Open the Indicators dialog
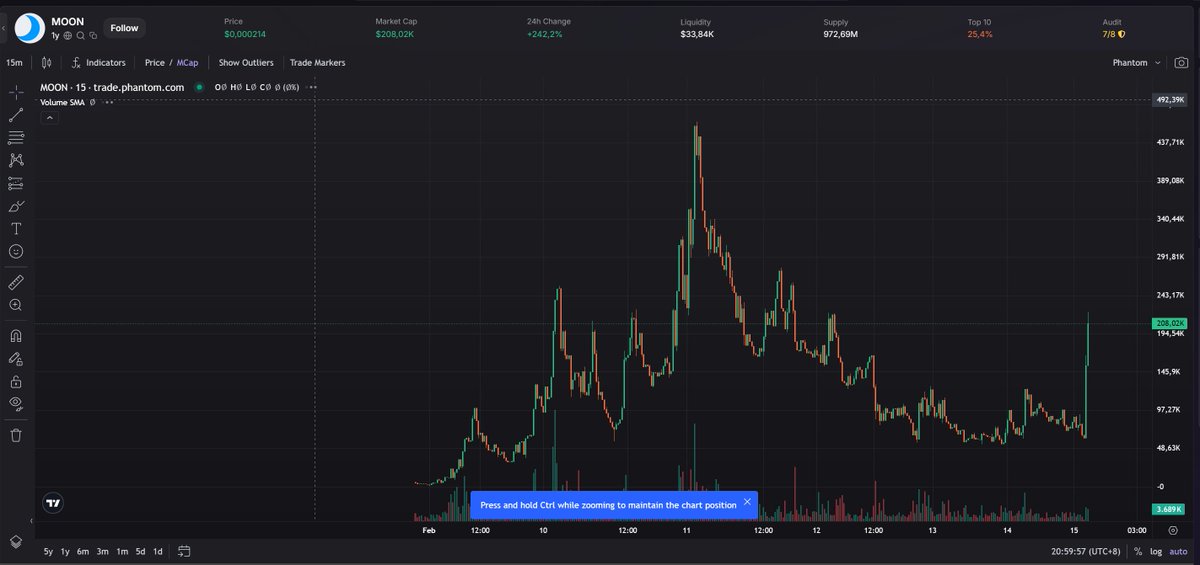1200x565 pixels. (99, 62)
